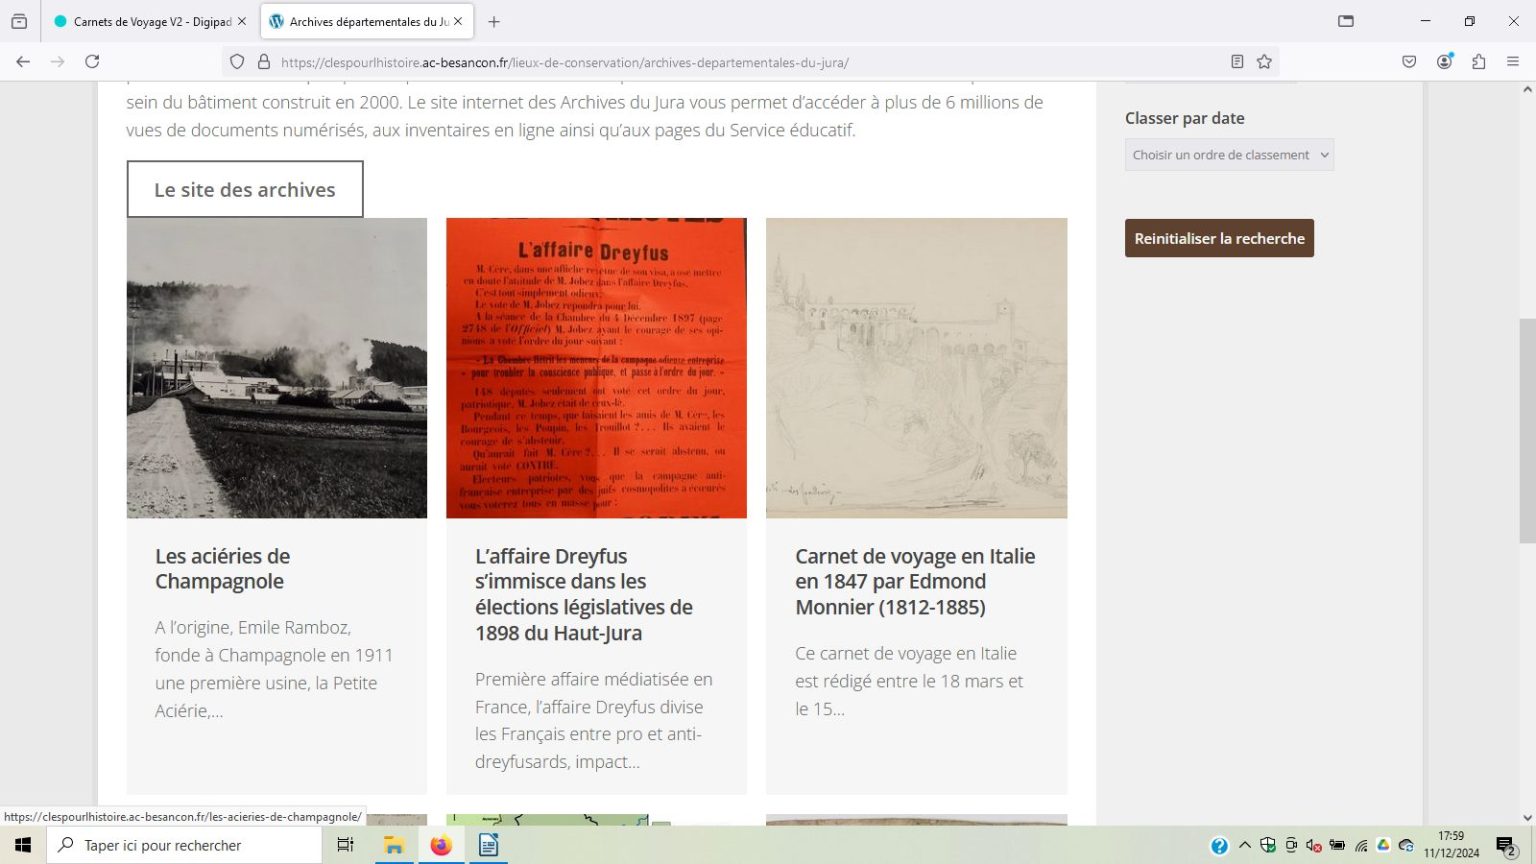The image size is (1536, 864).
Task: Click the blue help icon in tray
Action: pos(1219,846)
